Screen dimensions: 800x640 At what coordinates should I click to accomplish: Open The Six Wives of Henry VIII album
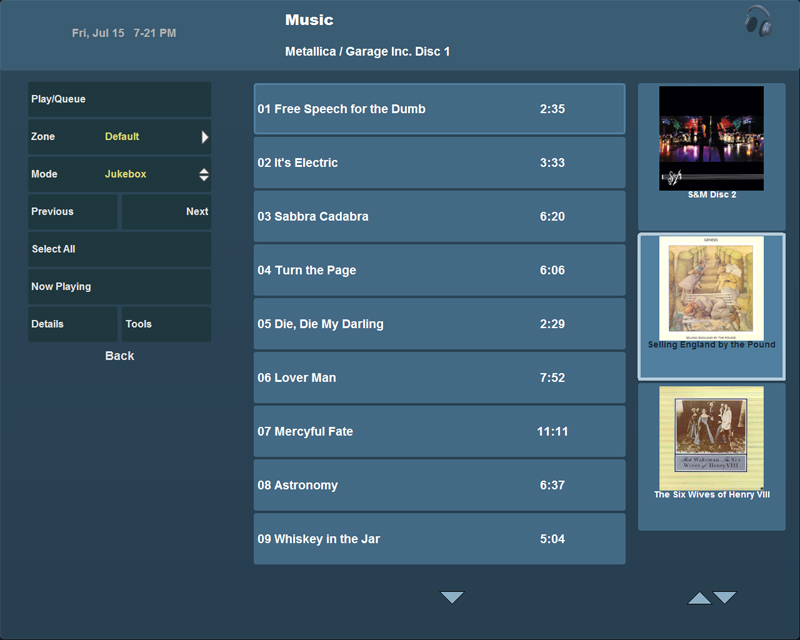coord(711,438)
